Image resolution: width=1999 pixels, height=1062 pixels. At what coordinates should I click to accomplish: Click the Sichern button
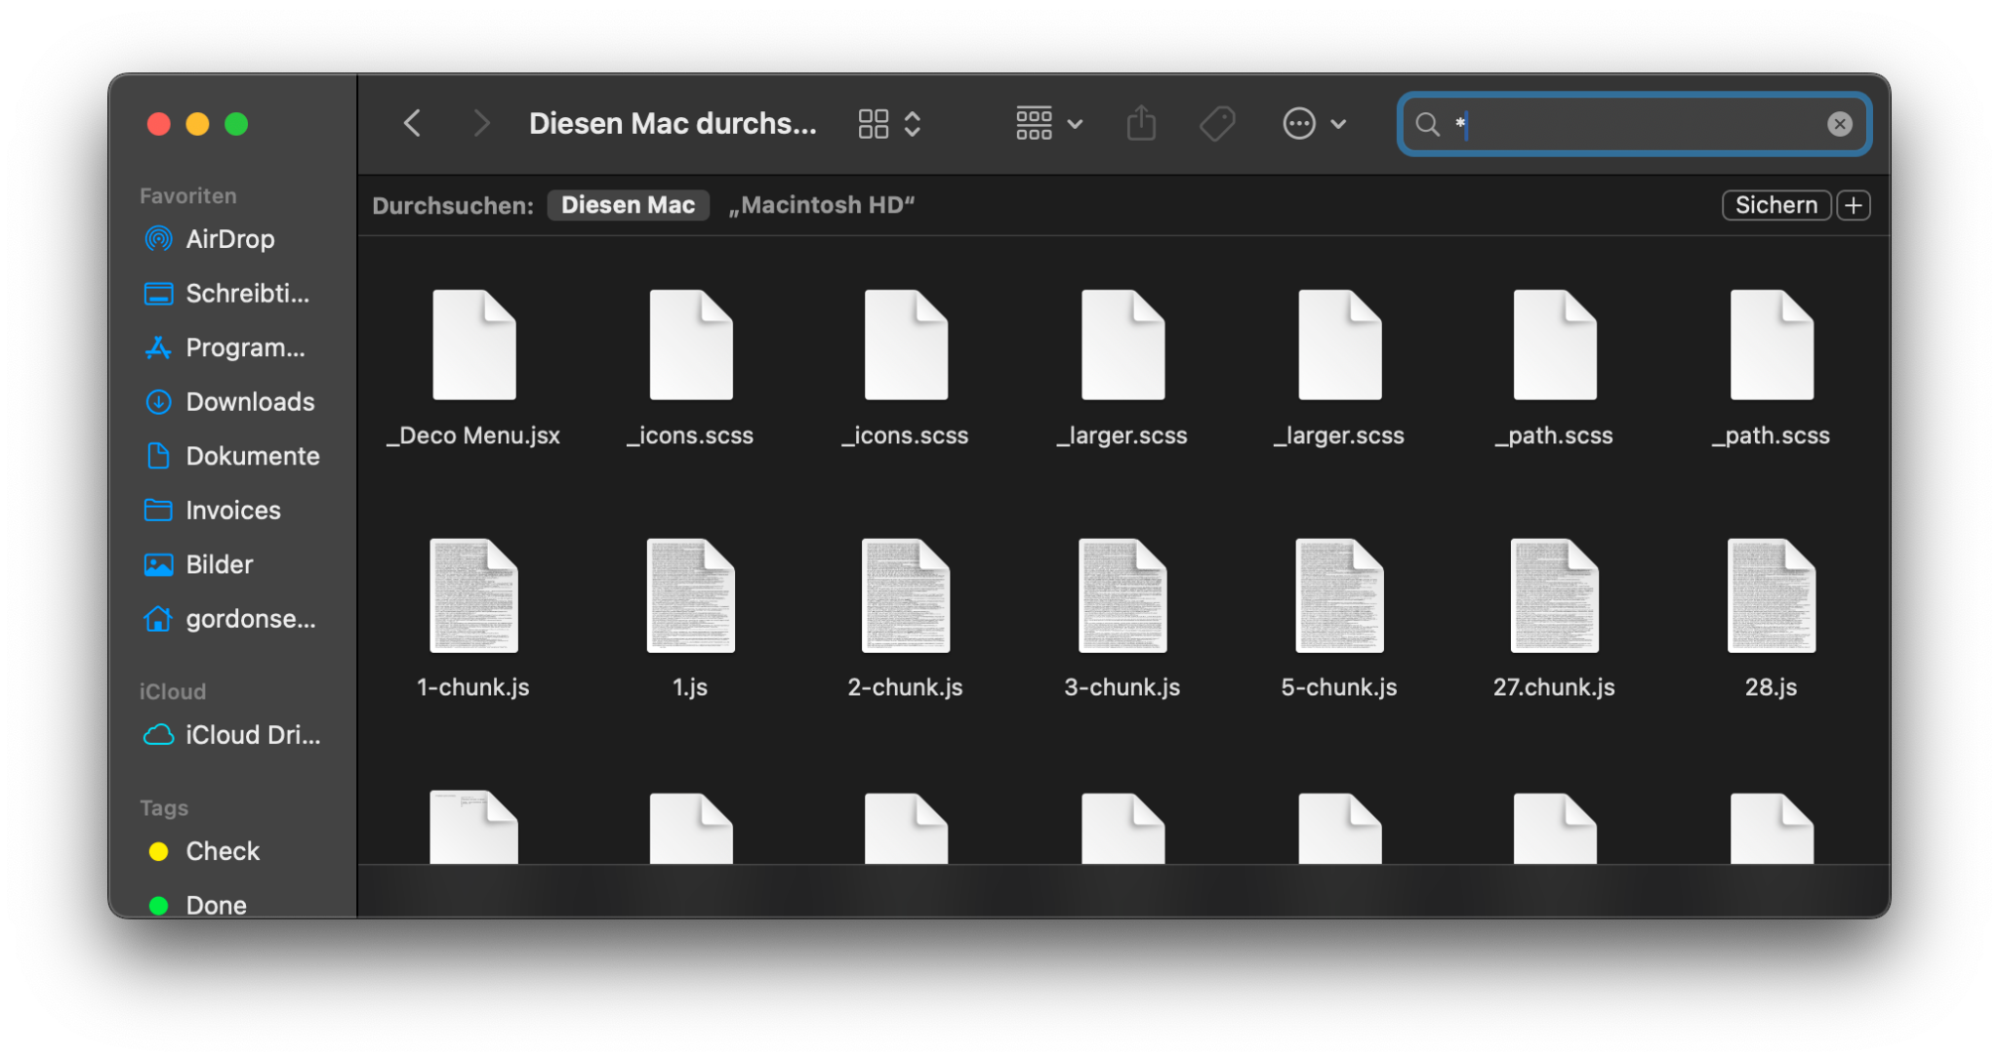click(1775, 205)
